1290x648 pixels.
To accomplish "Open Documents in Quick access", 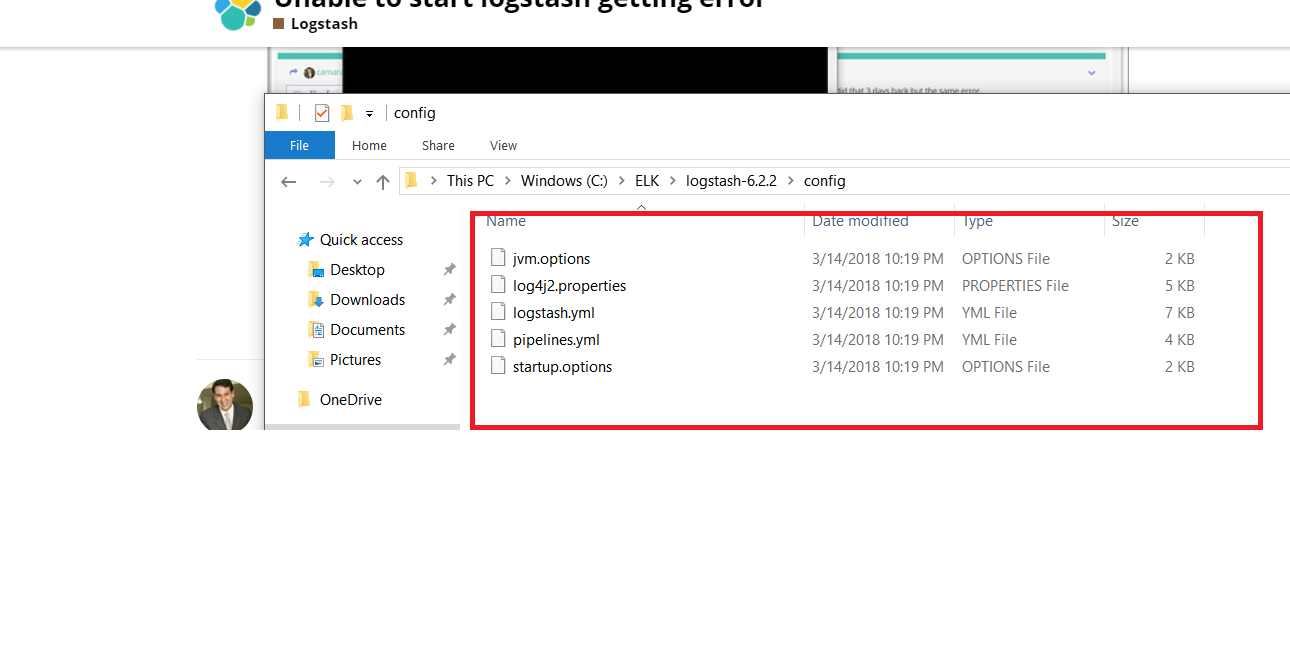I will click(x=367, y=330).
